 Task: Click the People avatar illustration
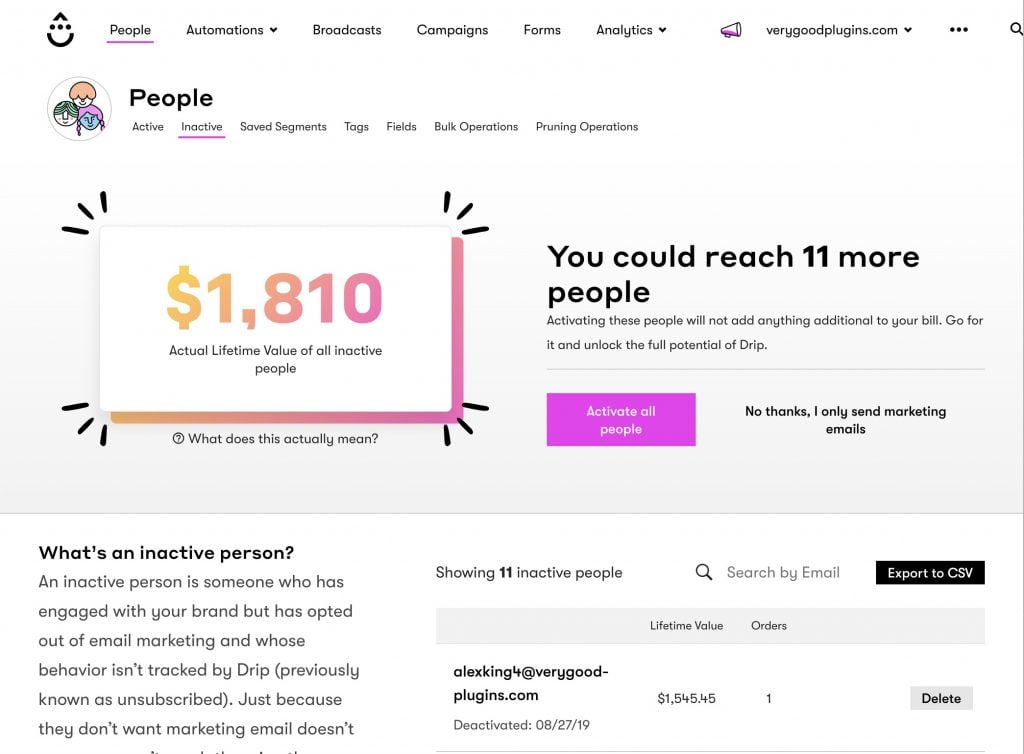click(79, 108)
